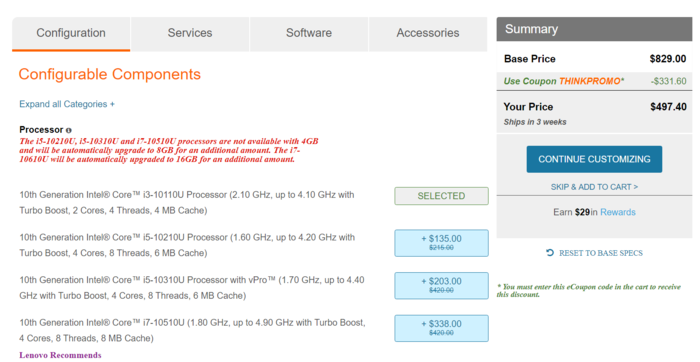Click i3-10110U processor description text

coord(187,203)
